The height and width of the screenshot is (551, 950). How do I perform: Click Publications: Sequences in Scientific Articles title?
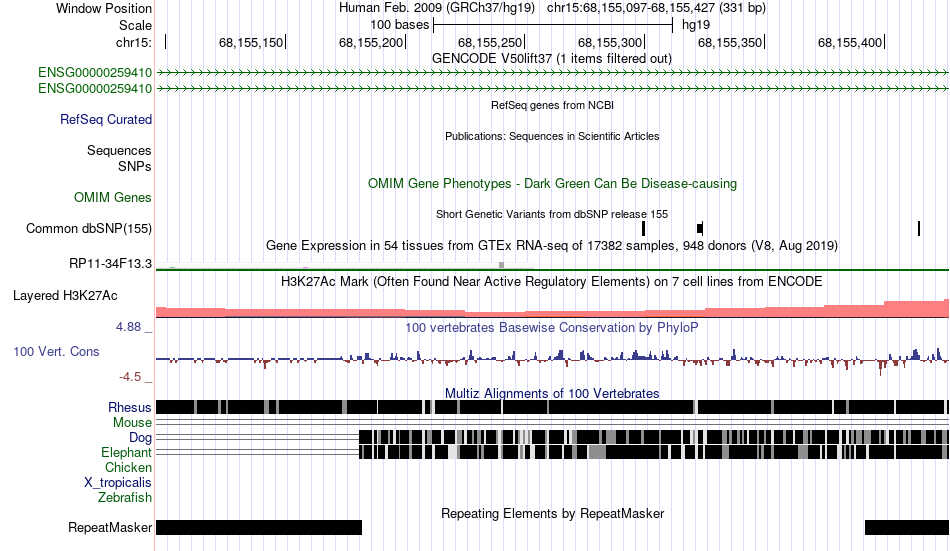(x=552, y=136)
